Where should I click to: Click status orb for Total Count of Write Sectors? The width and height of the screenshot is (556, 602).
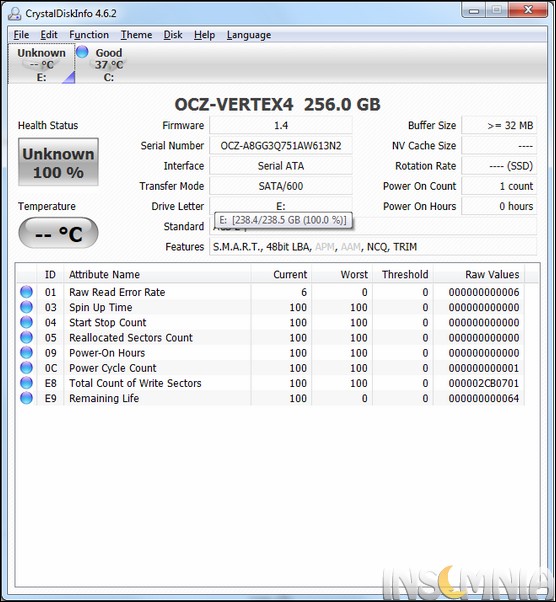coord(26,383)
